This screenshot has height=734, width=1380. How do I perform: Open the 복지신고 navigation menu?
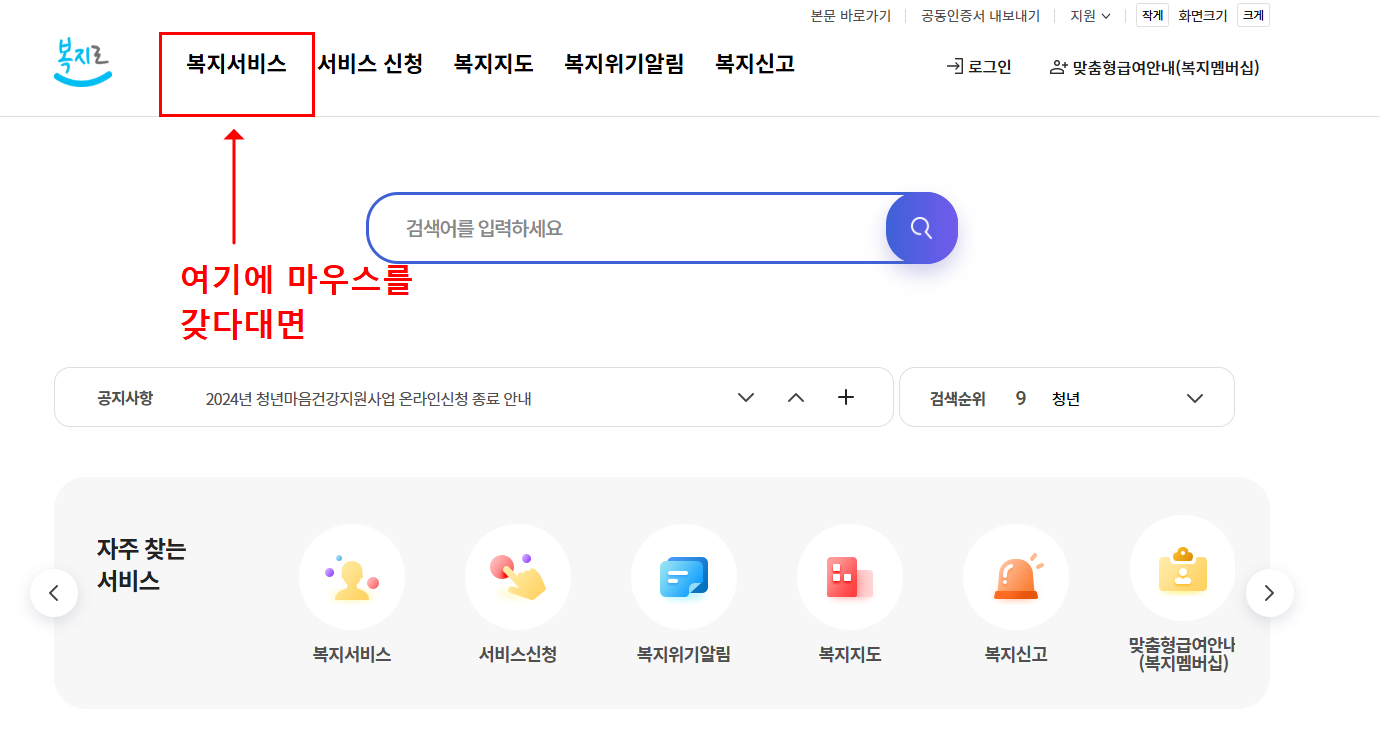(753, 62)
